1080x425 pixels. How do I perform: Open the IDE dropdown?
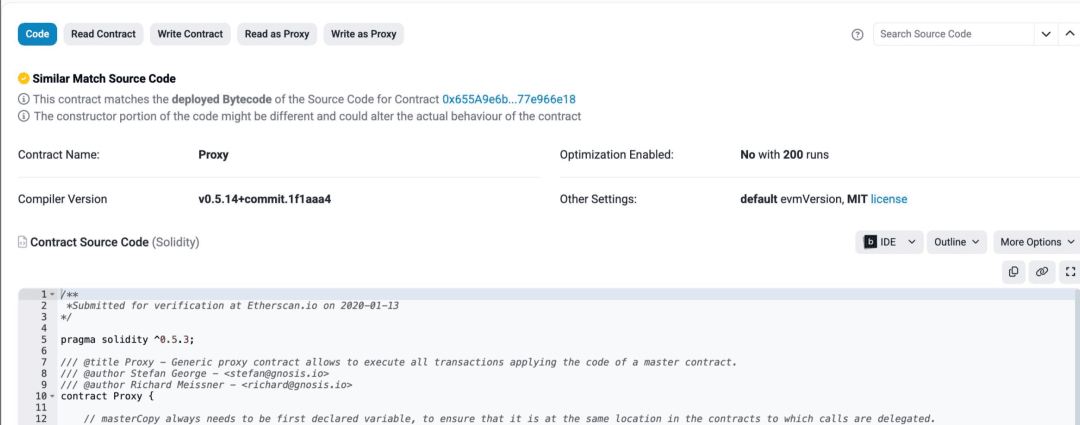tap(889, 242)
